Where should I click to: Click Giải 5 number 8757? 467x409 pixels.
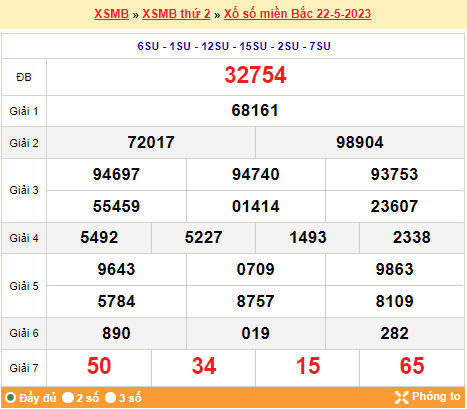[256, 301]
